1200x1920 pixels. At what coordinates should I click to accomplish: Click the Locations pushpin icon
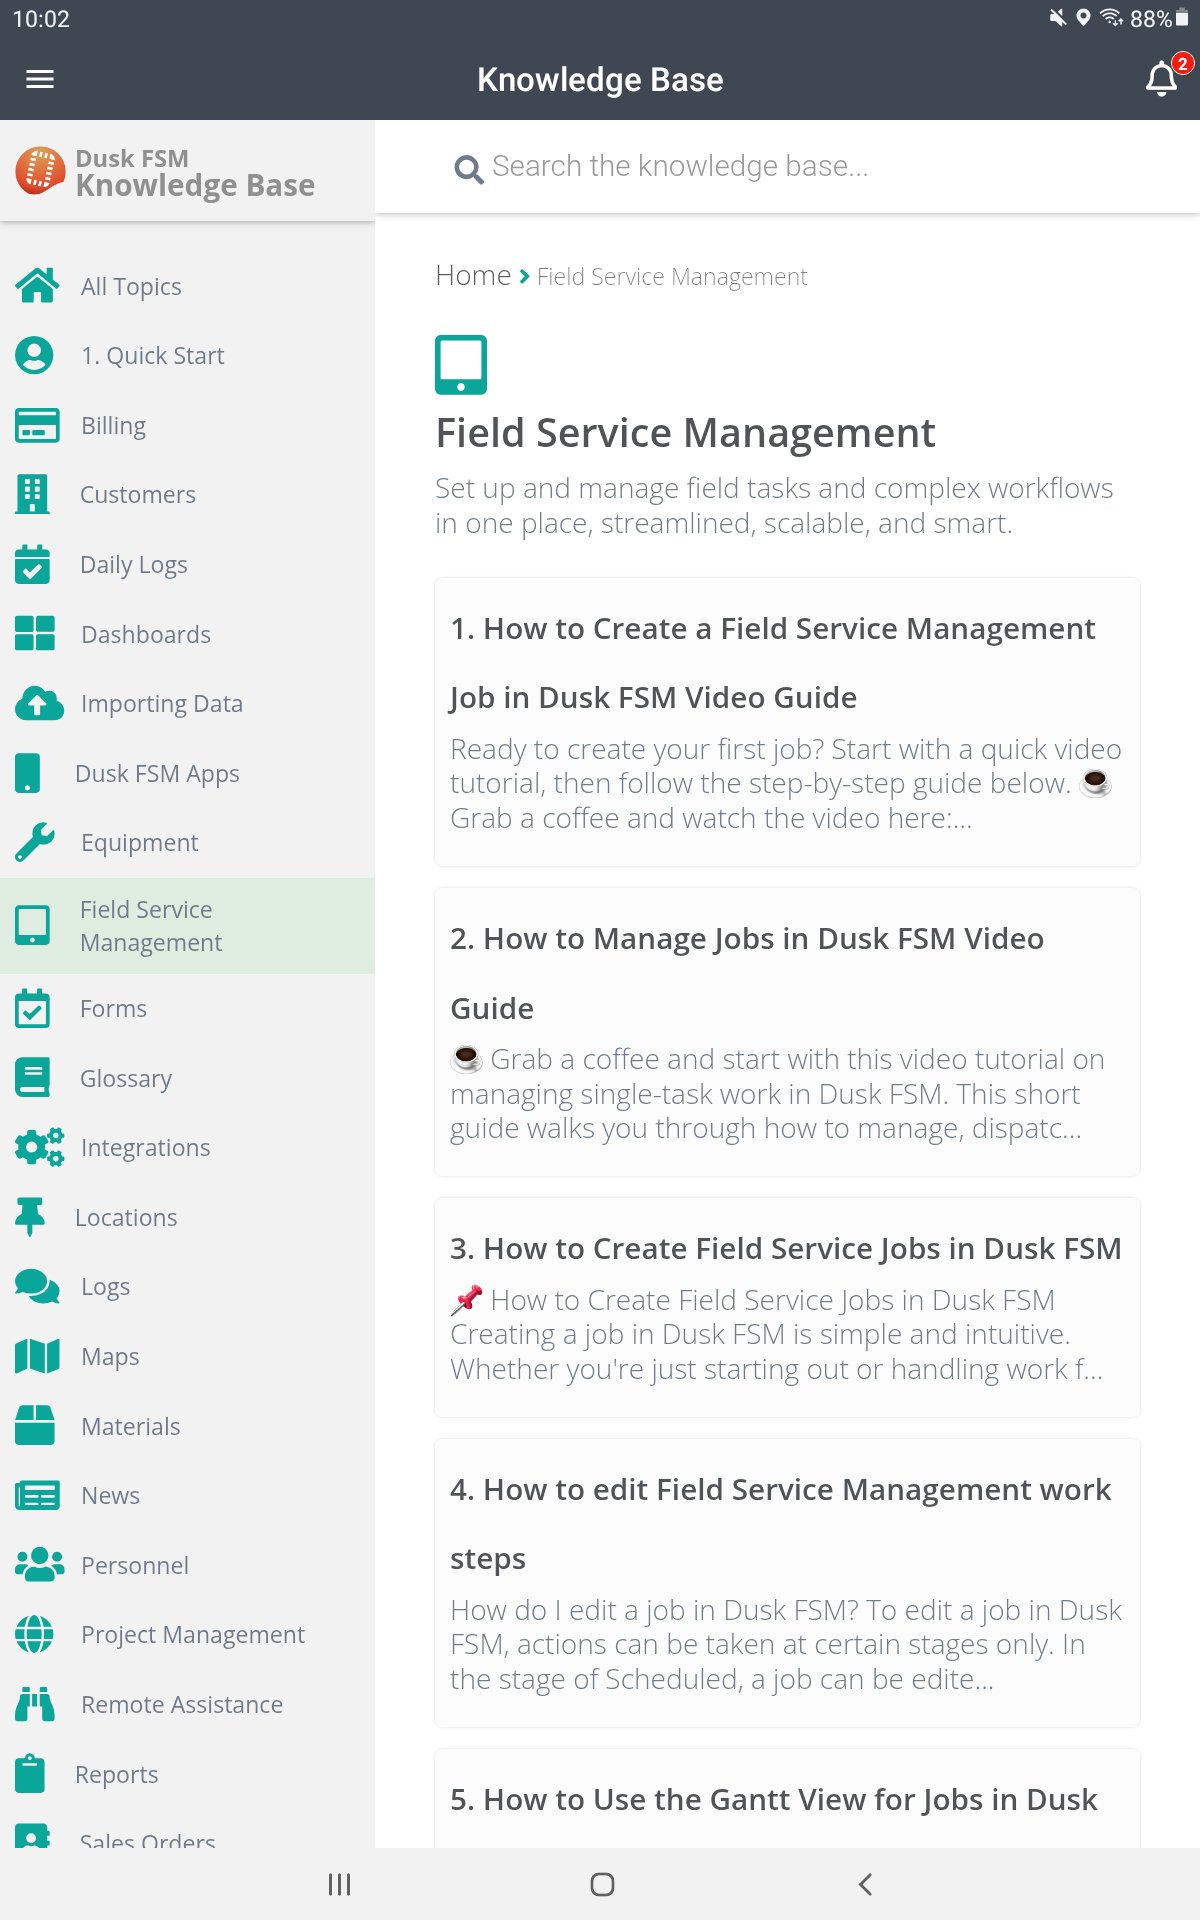[x=30, y=1217]
